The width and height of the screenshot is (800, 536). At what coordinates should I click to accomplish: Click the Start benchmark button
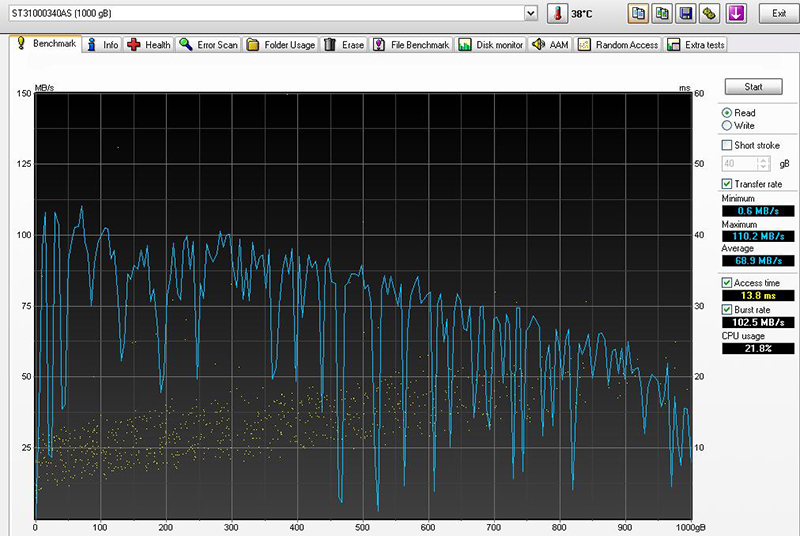pos(753,87)
